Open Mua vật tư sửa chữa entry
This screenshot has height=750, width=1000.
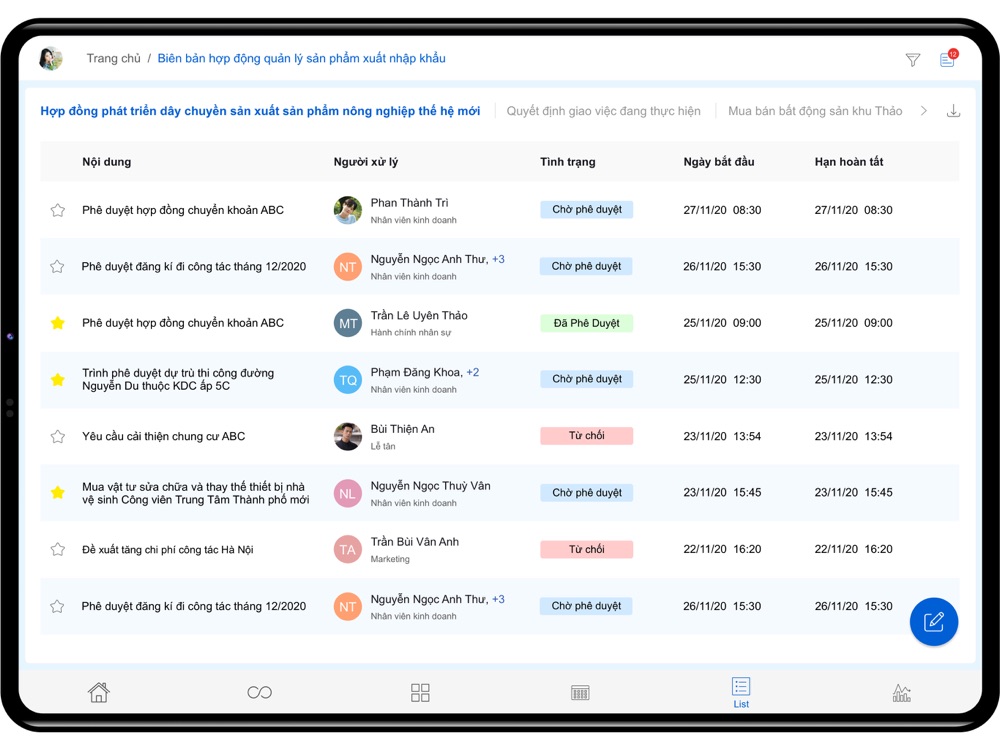(195, 493)
